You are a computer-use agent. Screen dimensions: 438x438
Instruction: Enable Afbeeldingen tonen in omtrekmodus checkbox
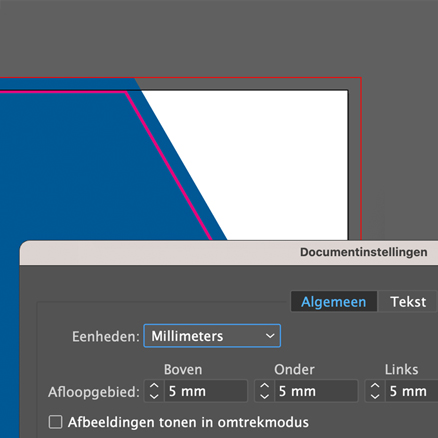(x=55, y=422)
